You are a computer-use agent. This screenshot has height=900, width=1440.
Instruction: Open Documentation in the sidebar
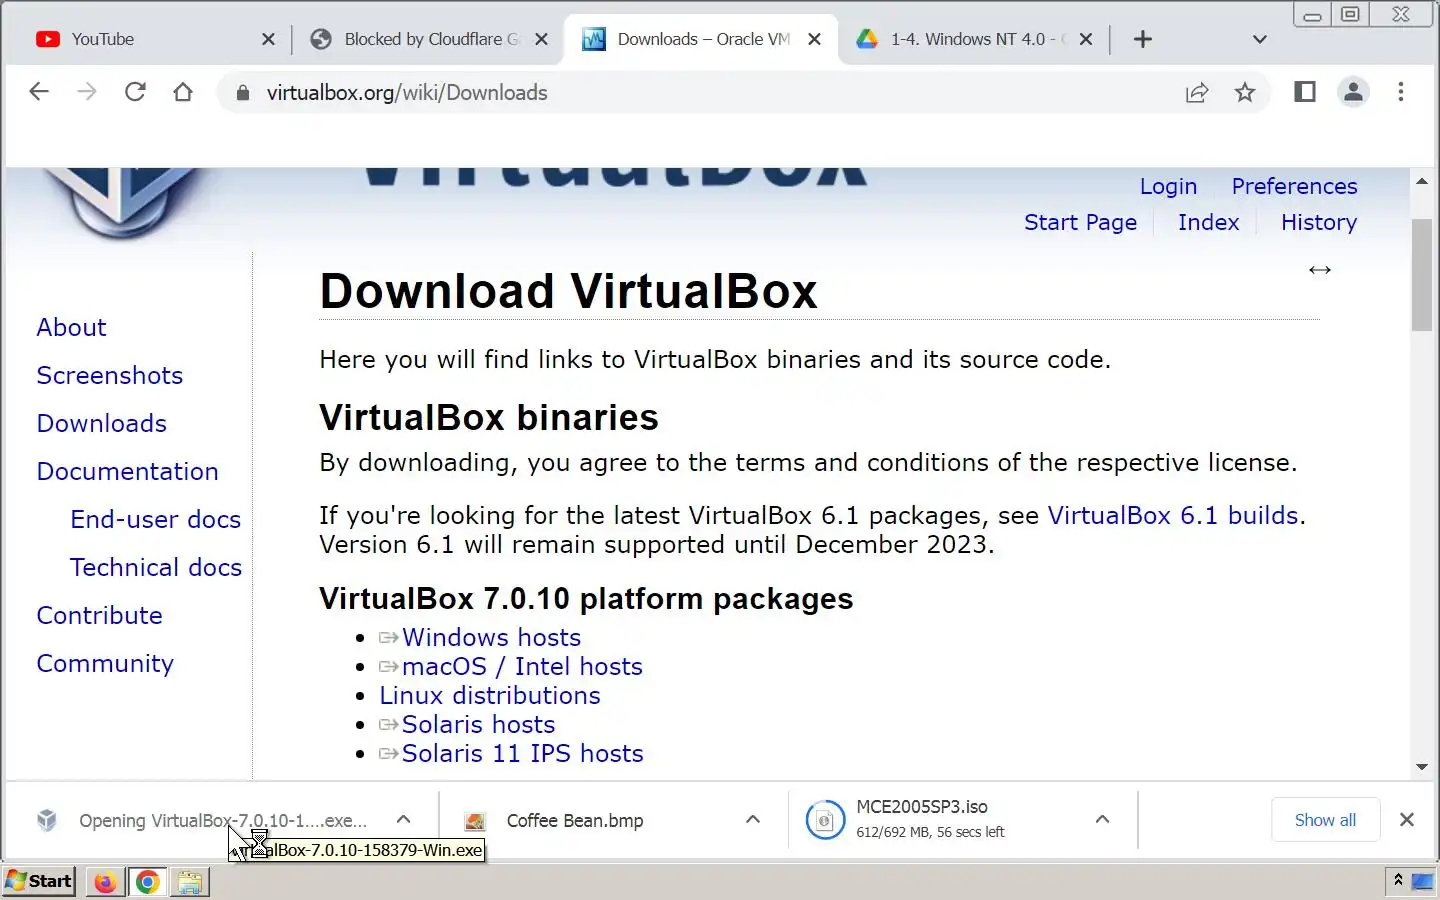(x=127, y=471)
